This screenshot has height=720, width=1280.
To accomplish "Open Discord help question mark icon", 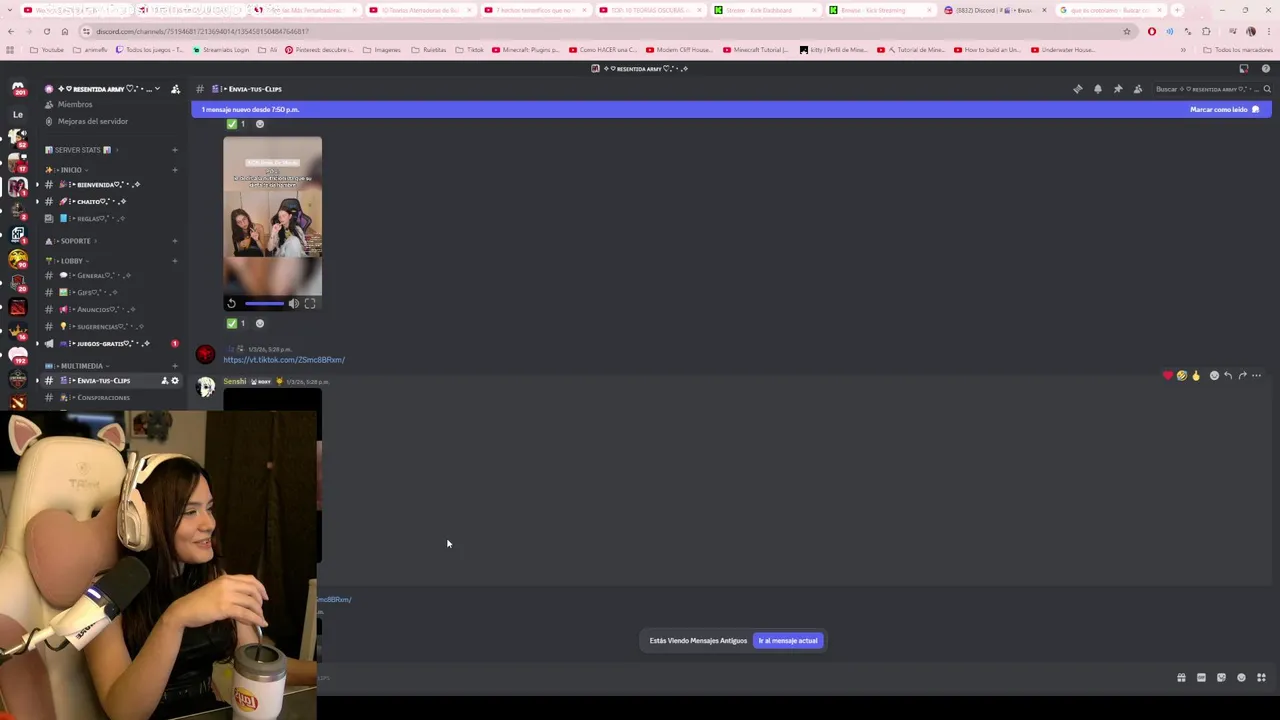I will (1266, 69).
